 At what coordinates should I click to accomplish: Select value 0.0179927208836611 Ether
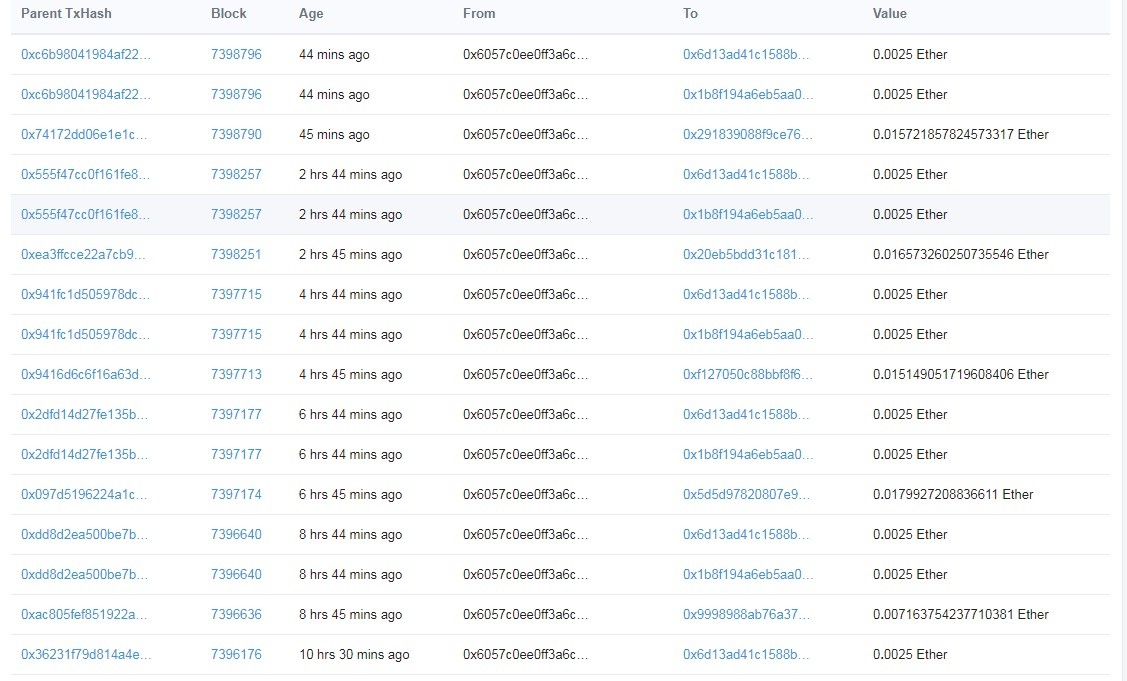pos(953,495)
